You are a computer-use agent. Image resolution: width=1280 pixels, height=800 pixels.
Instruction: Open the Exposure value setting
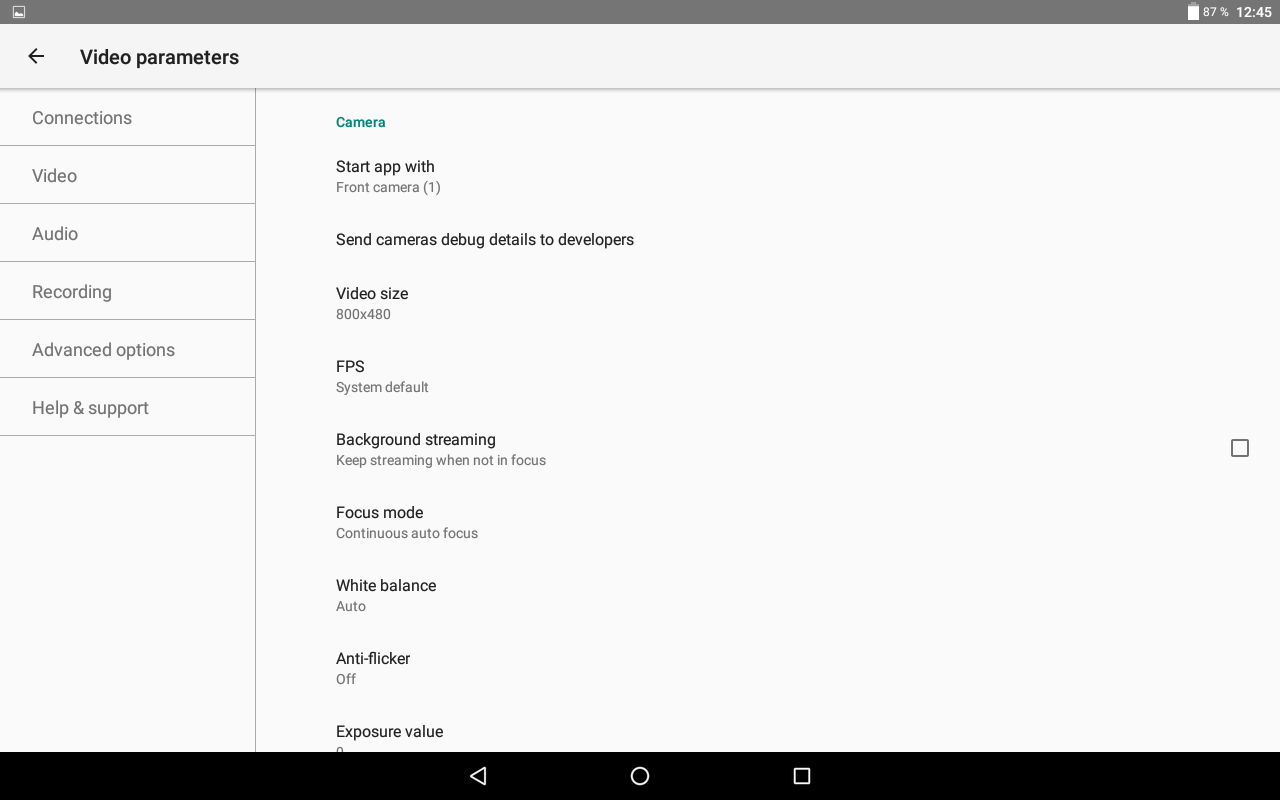click(768, 729)
